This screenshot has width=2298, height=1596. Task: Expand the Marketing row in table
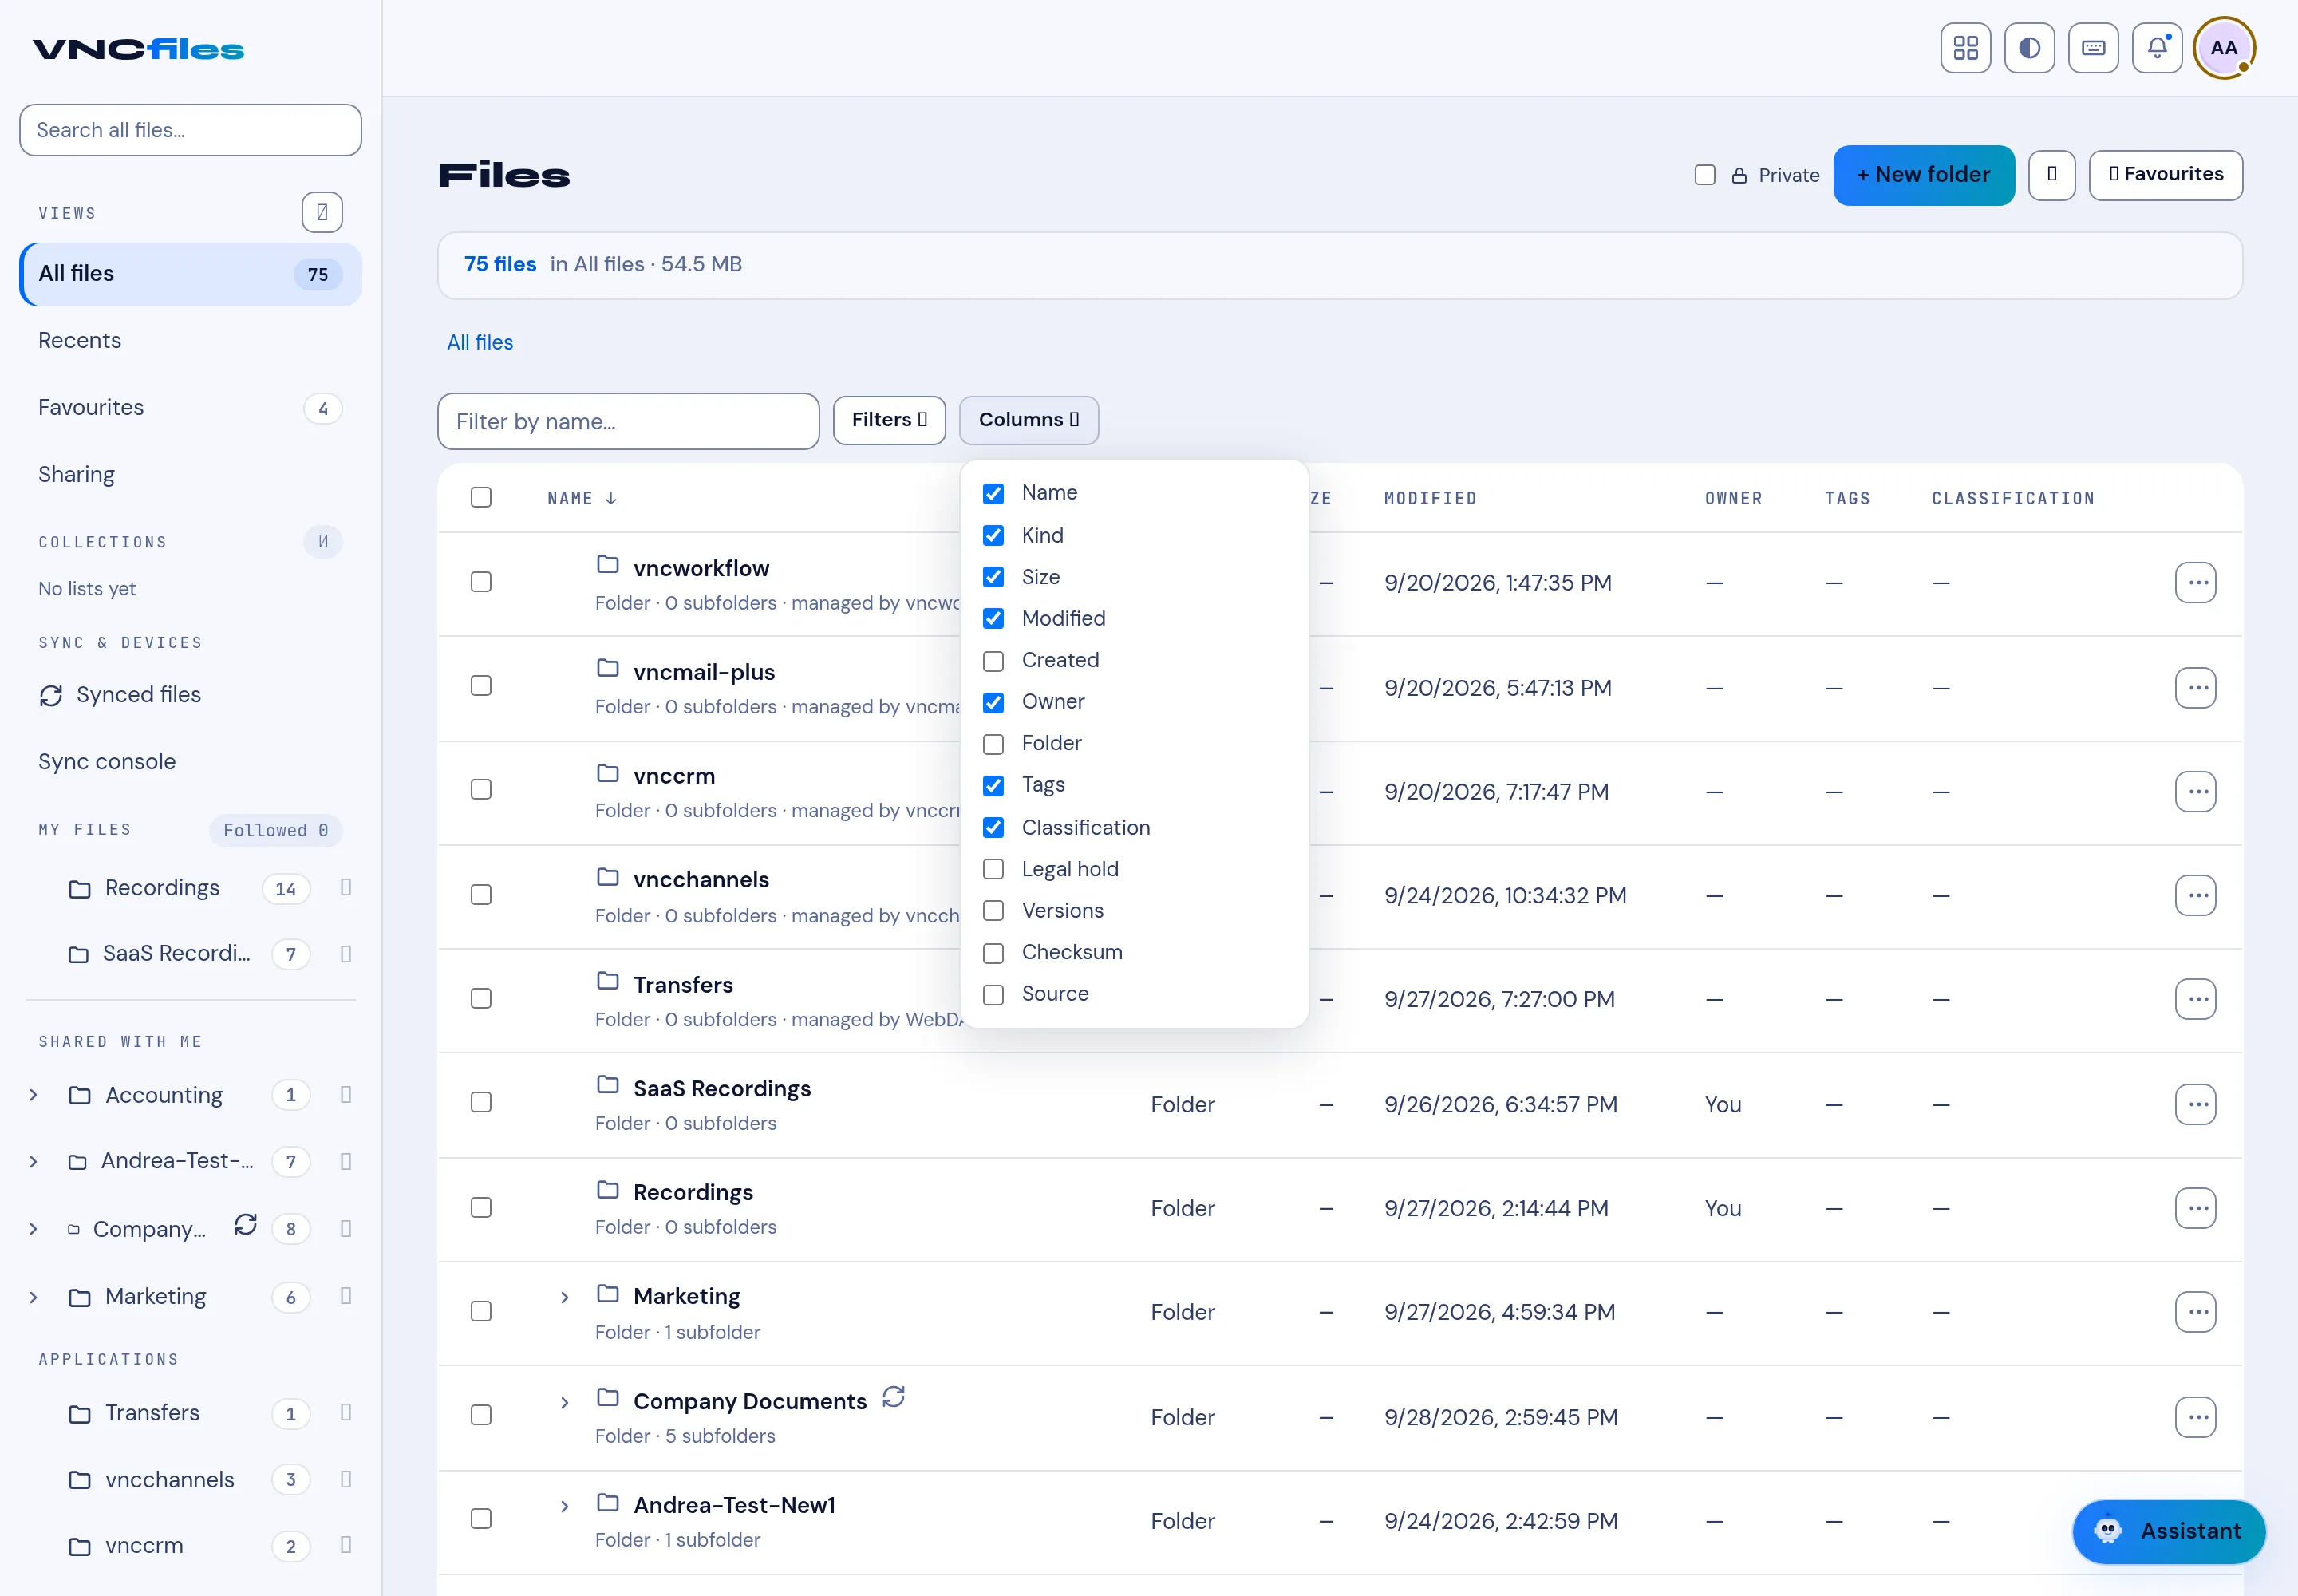[564, 1297]
